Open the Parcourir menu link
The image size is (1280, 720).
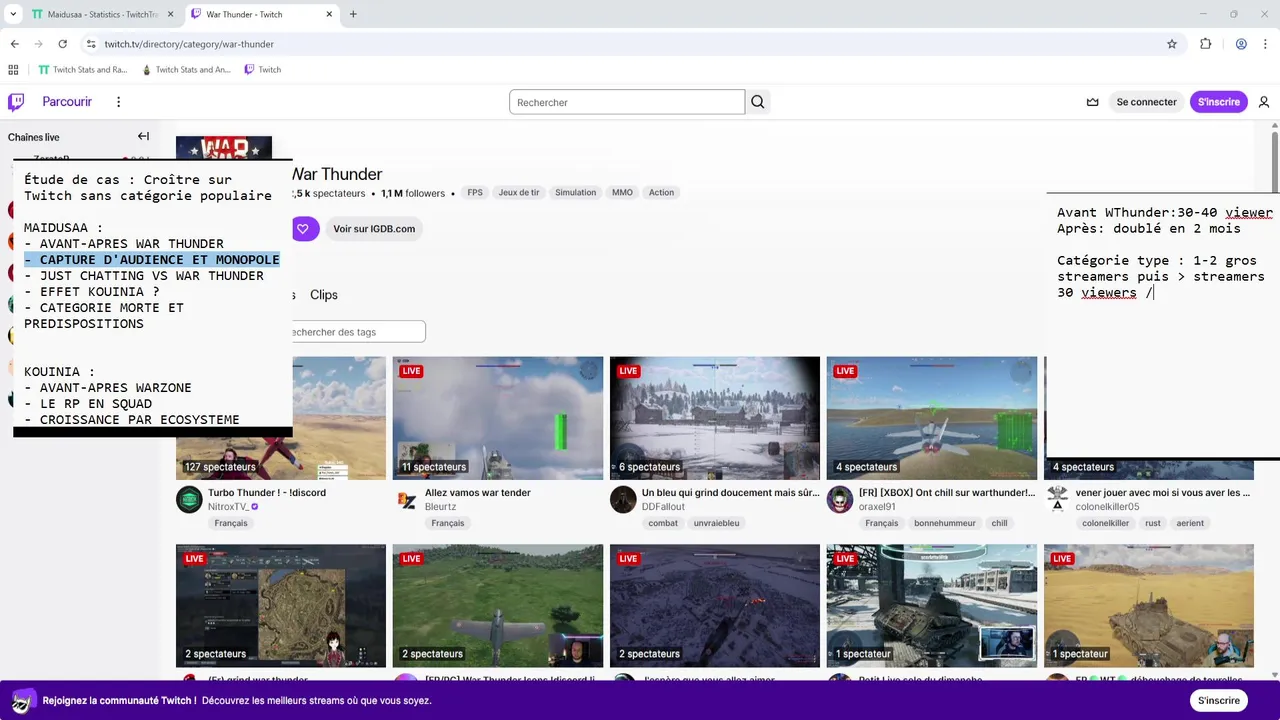point(67,102)
